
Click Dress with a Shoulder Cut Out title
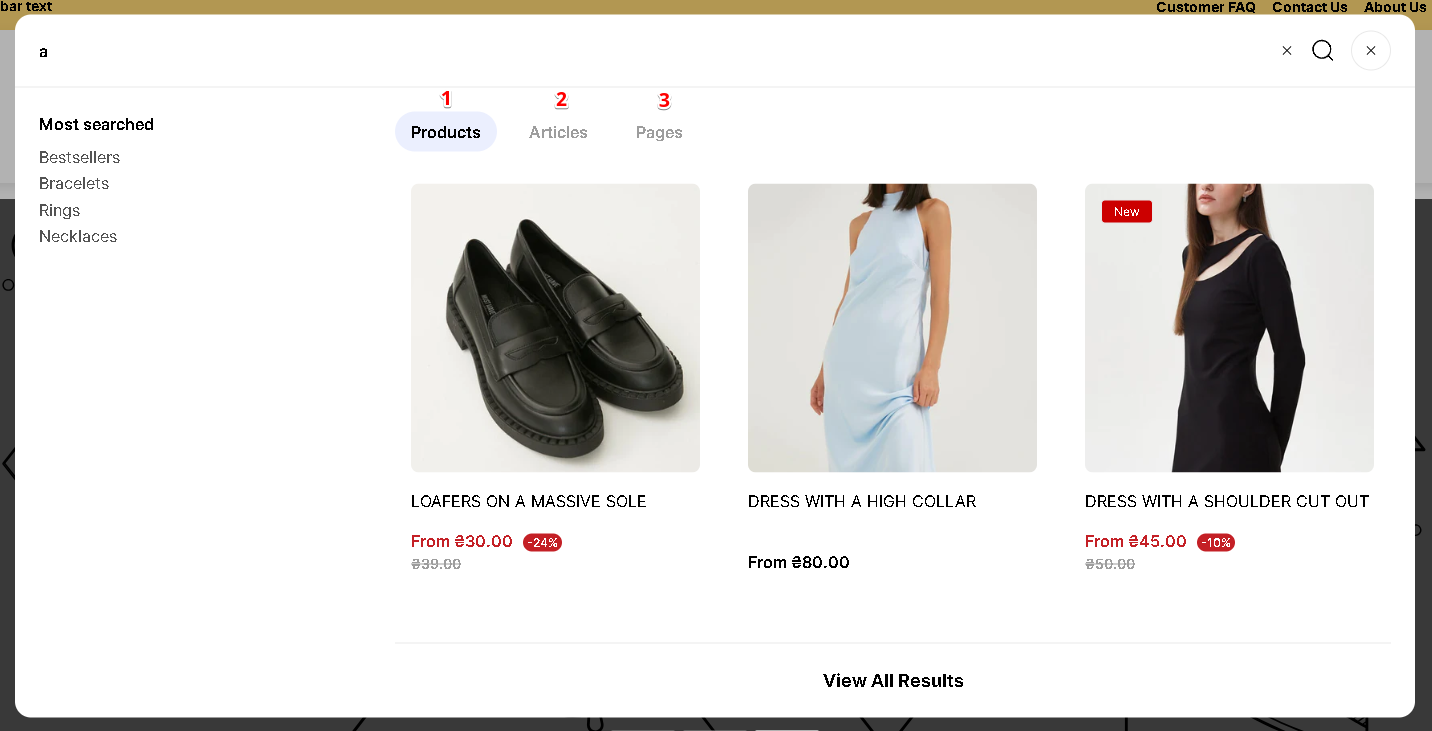click(1226, 501)
